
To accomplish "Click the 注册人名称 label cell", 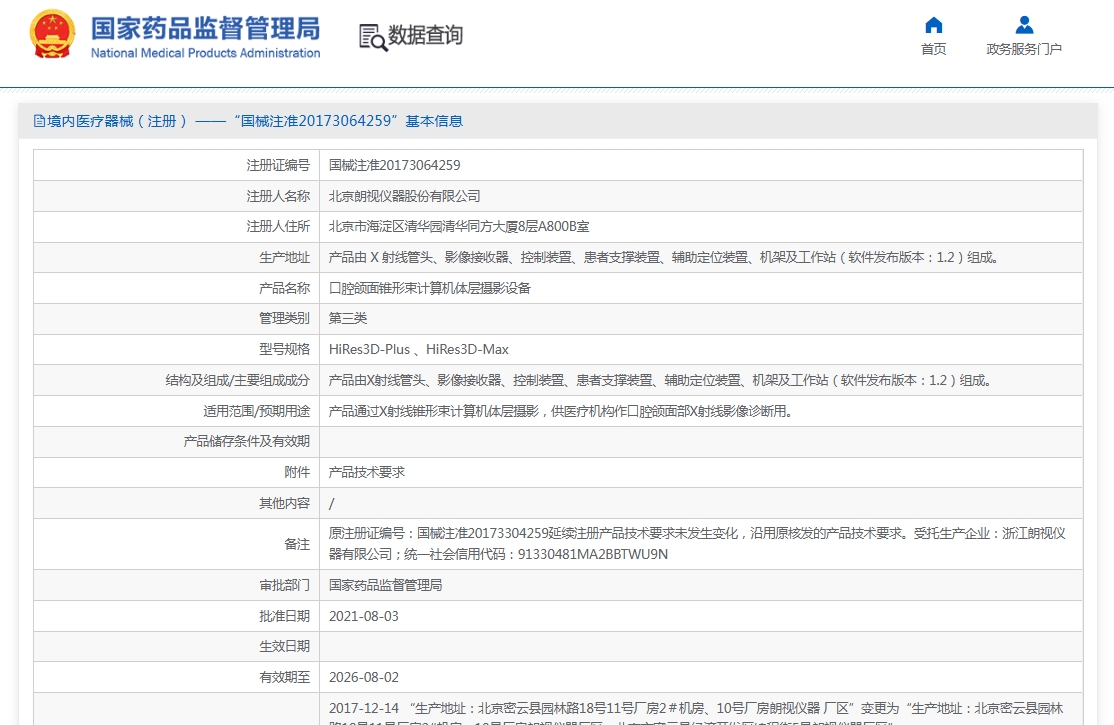I will [176, 196].
